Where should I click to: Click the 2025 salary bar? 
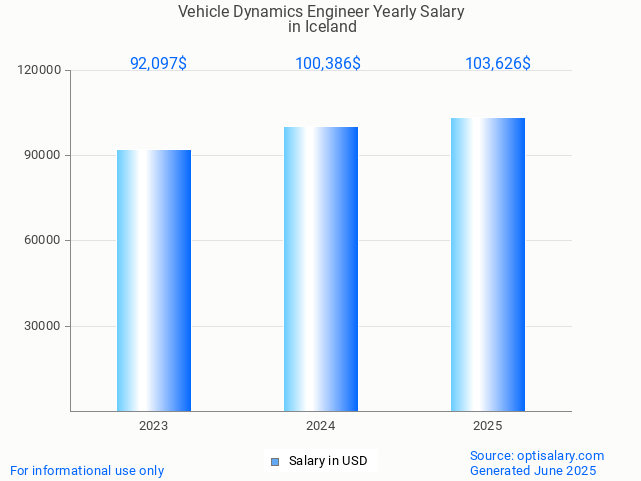488,264
